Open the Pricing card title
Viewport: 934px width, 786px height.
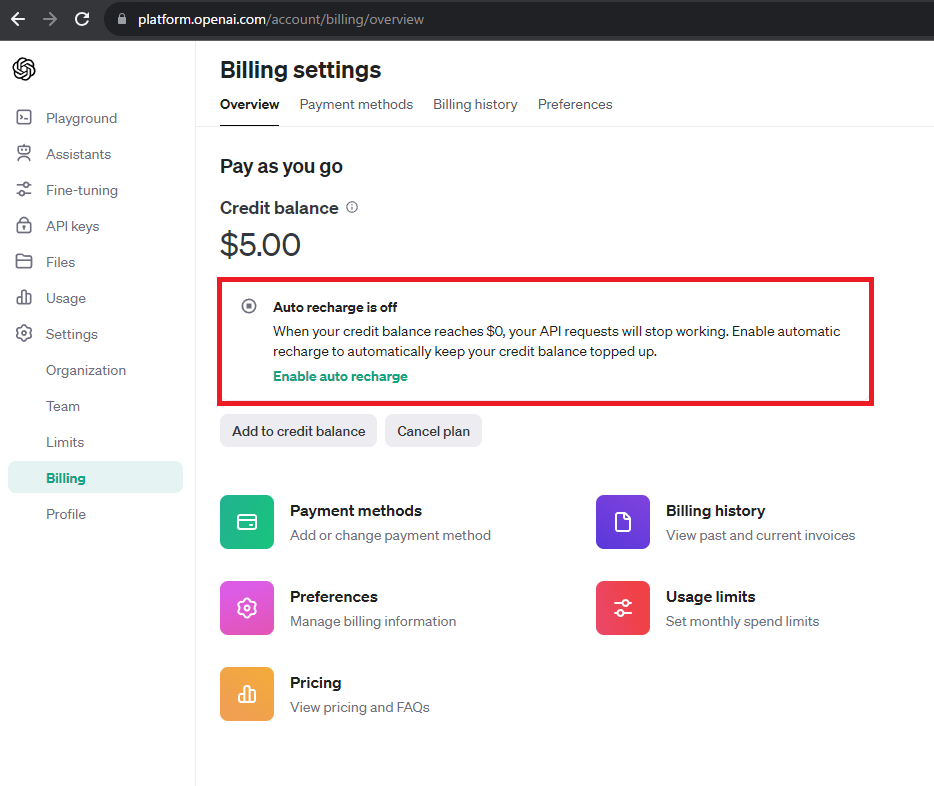pyautogui.click(x=316, y=682)
